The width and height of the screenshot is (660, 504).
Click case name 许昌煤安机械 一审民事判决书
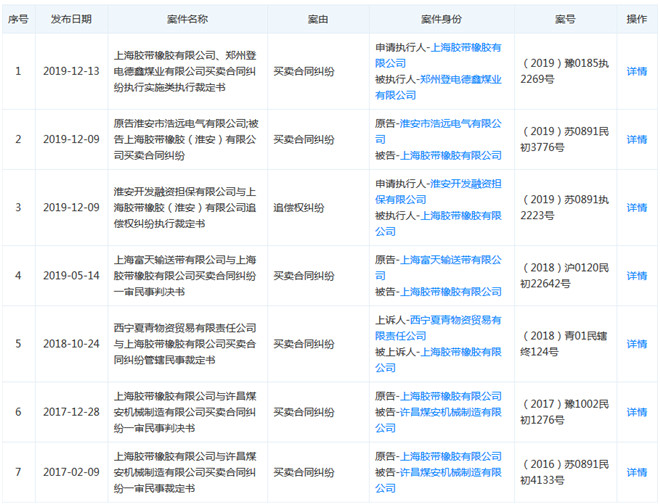[185, 412]
